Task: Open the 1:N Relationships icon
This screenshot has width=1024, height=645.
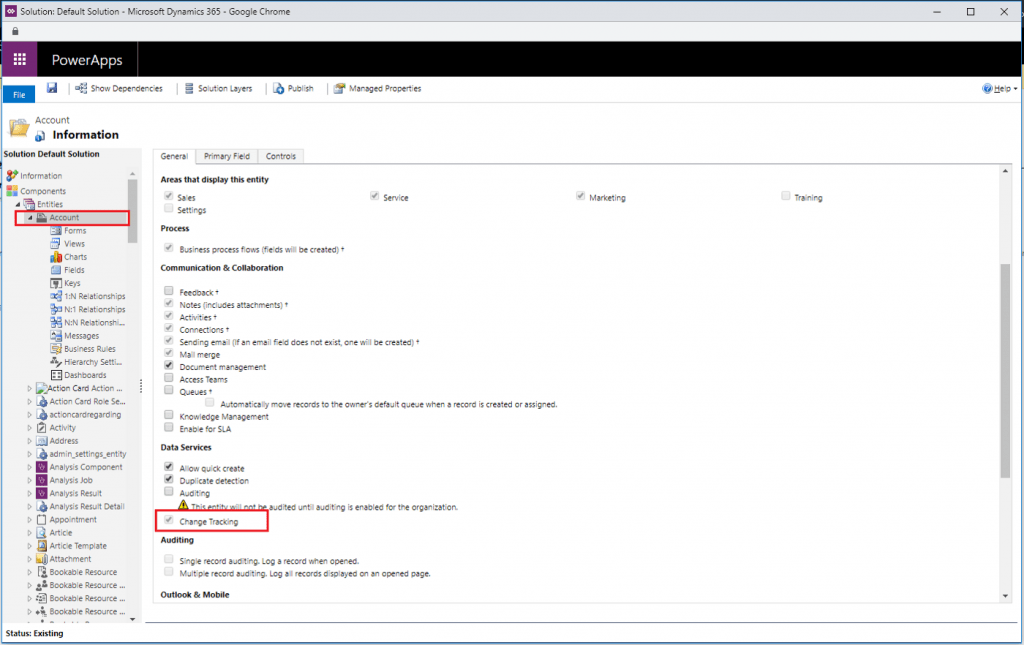Action: (x=56, y=296)
